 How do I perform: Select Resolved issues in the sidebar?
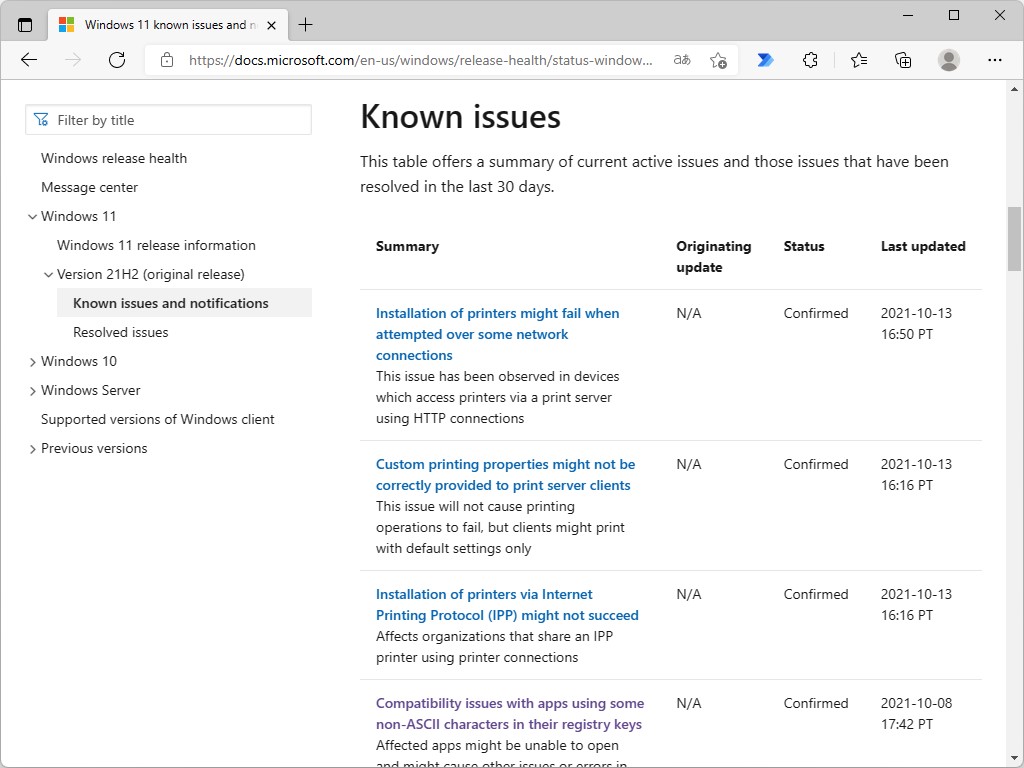(121, 332)
